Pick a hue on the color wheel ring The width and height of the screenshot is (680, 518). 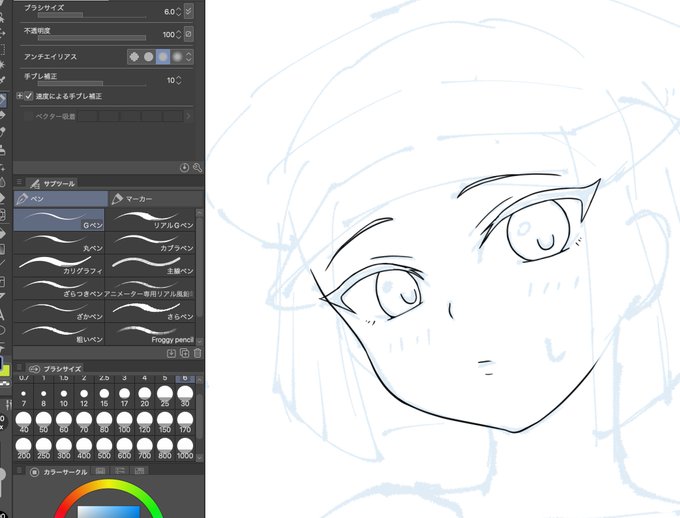[108, 485]
